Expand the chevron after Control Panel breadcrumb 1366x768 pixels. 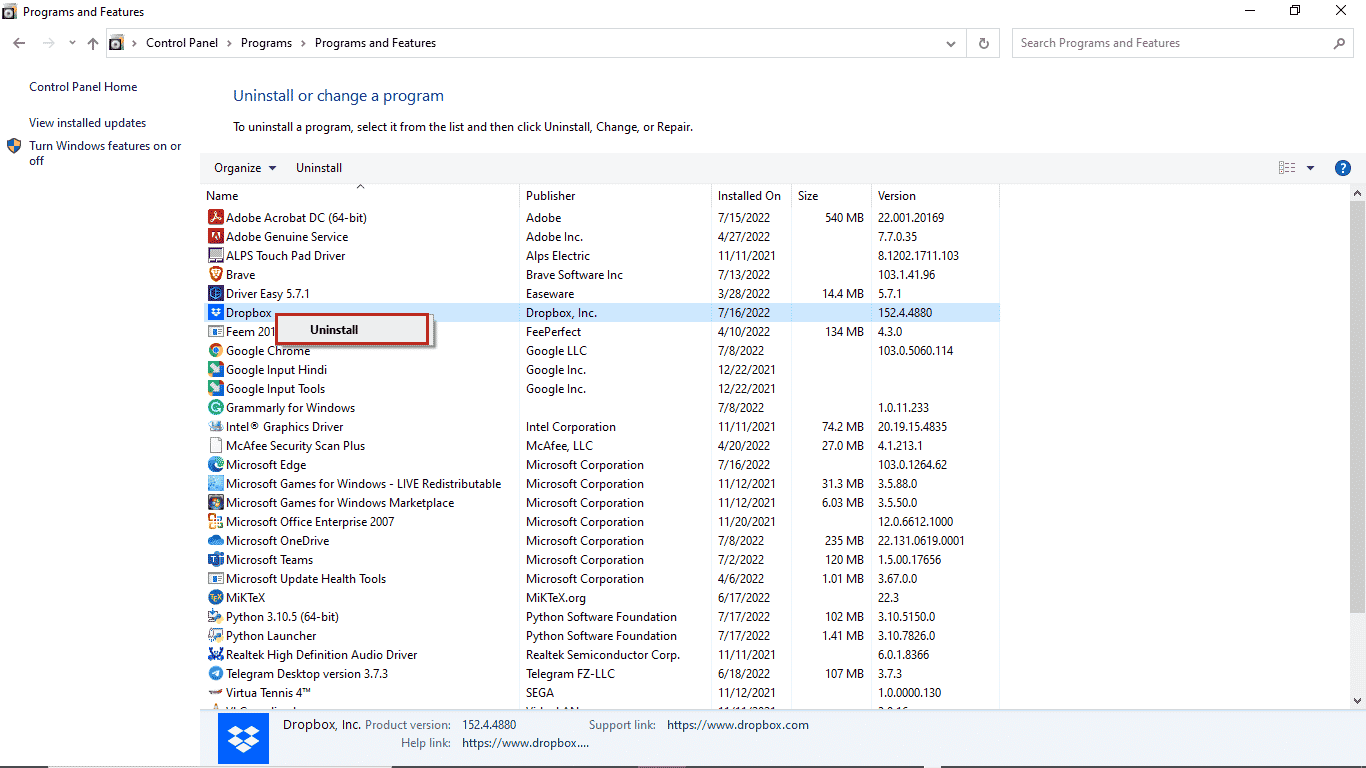point(229,43)
